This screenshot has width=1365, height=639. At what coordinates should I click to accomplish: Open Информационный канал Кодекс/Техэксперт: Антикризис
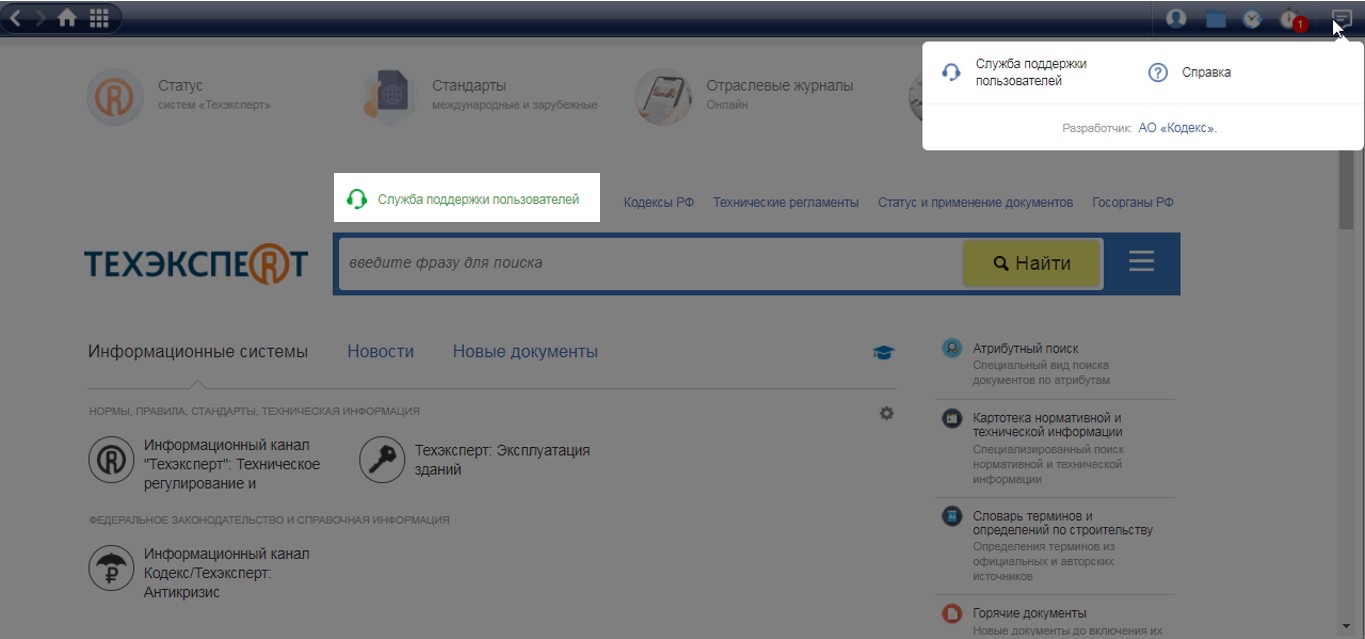click(200, 573)
